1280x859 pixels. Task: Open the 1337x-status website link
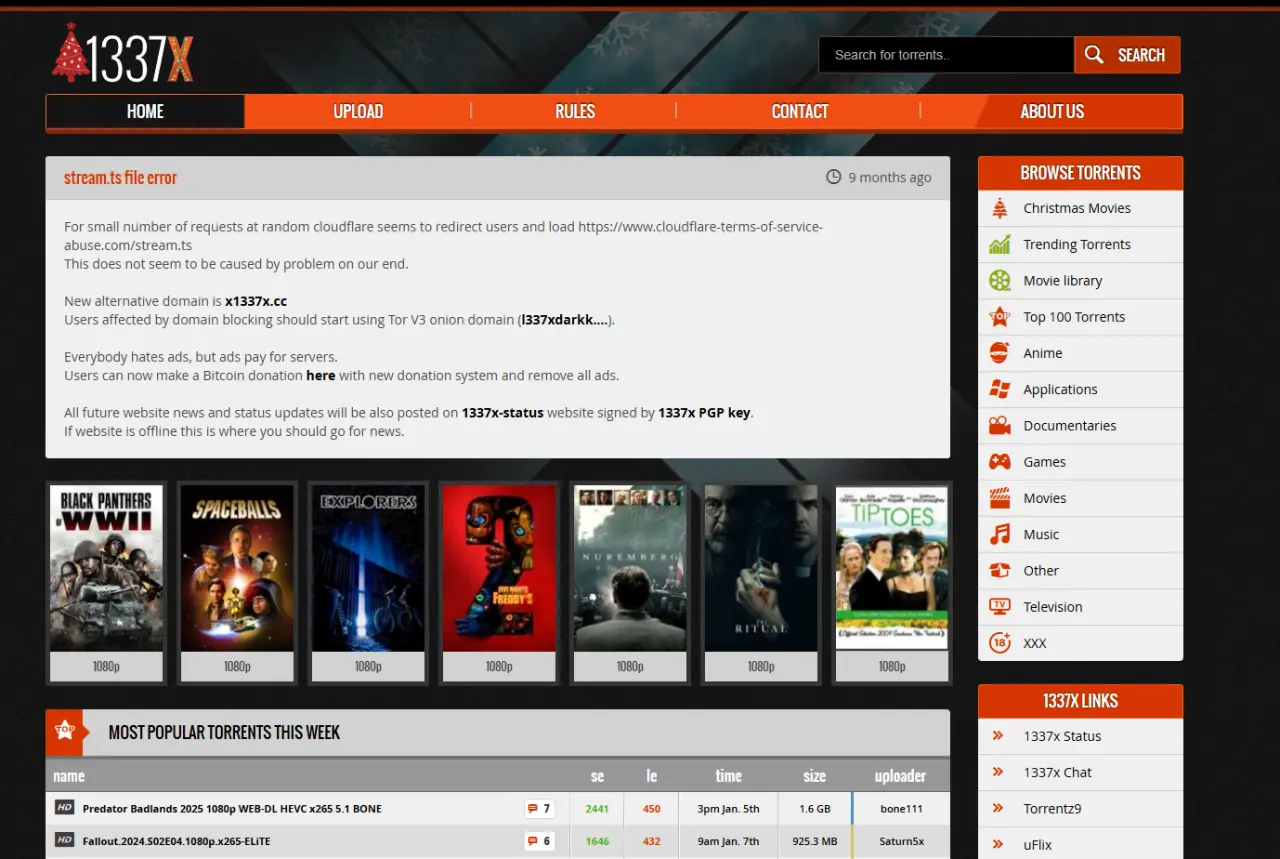(x=503, y=412)
